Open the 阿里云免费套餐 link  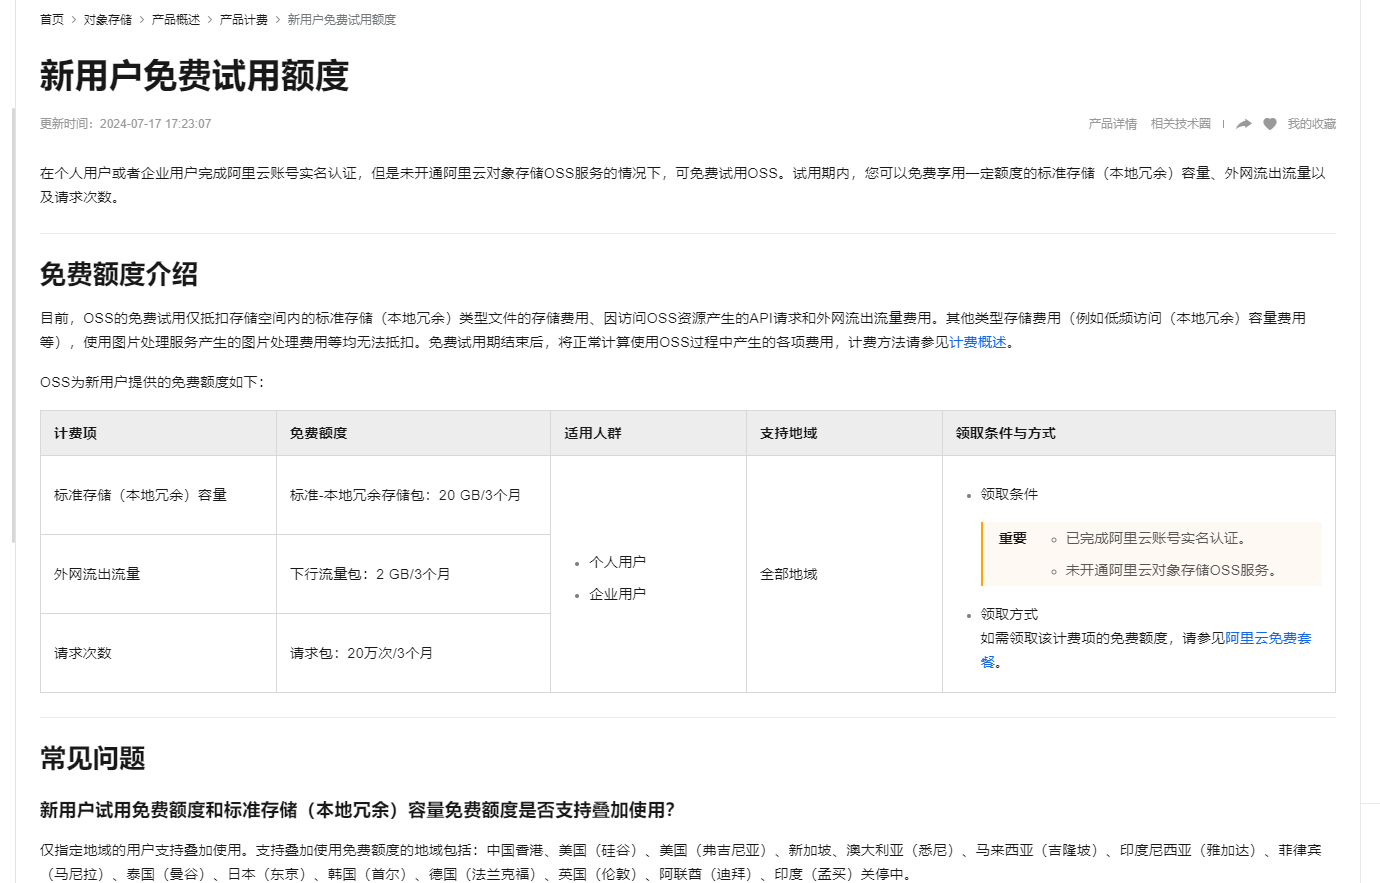tap(1268, 638)
